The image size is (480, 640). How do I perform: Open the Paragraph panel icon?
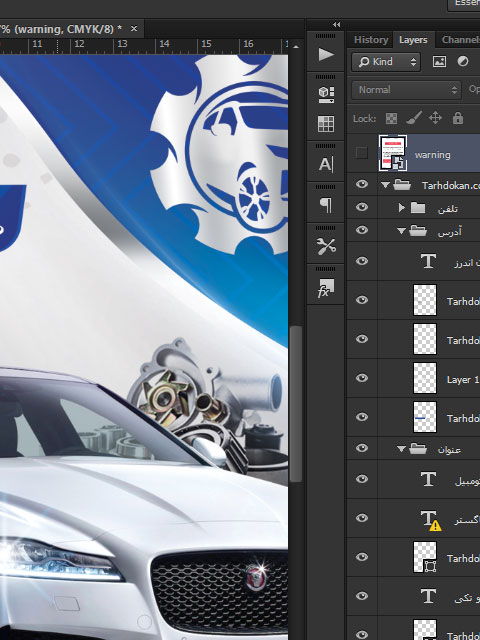[326, 205]
